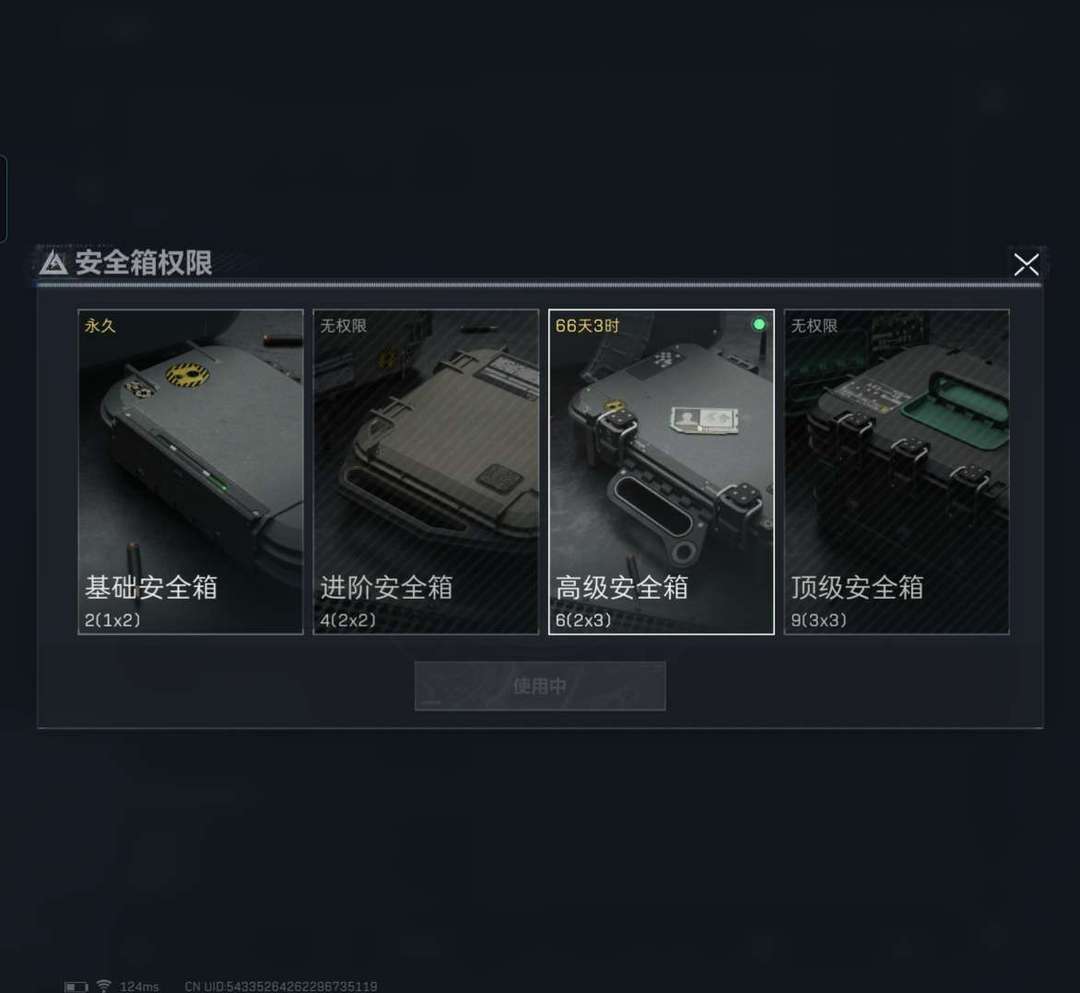Click the triangle logo beside 安全箱权限
The image size is (1080, 993).
click(53, 263)
